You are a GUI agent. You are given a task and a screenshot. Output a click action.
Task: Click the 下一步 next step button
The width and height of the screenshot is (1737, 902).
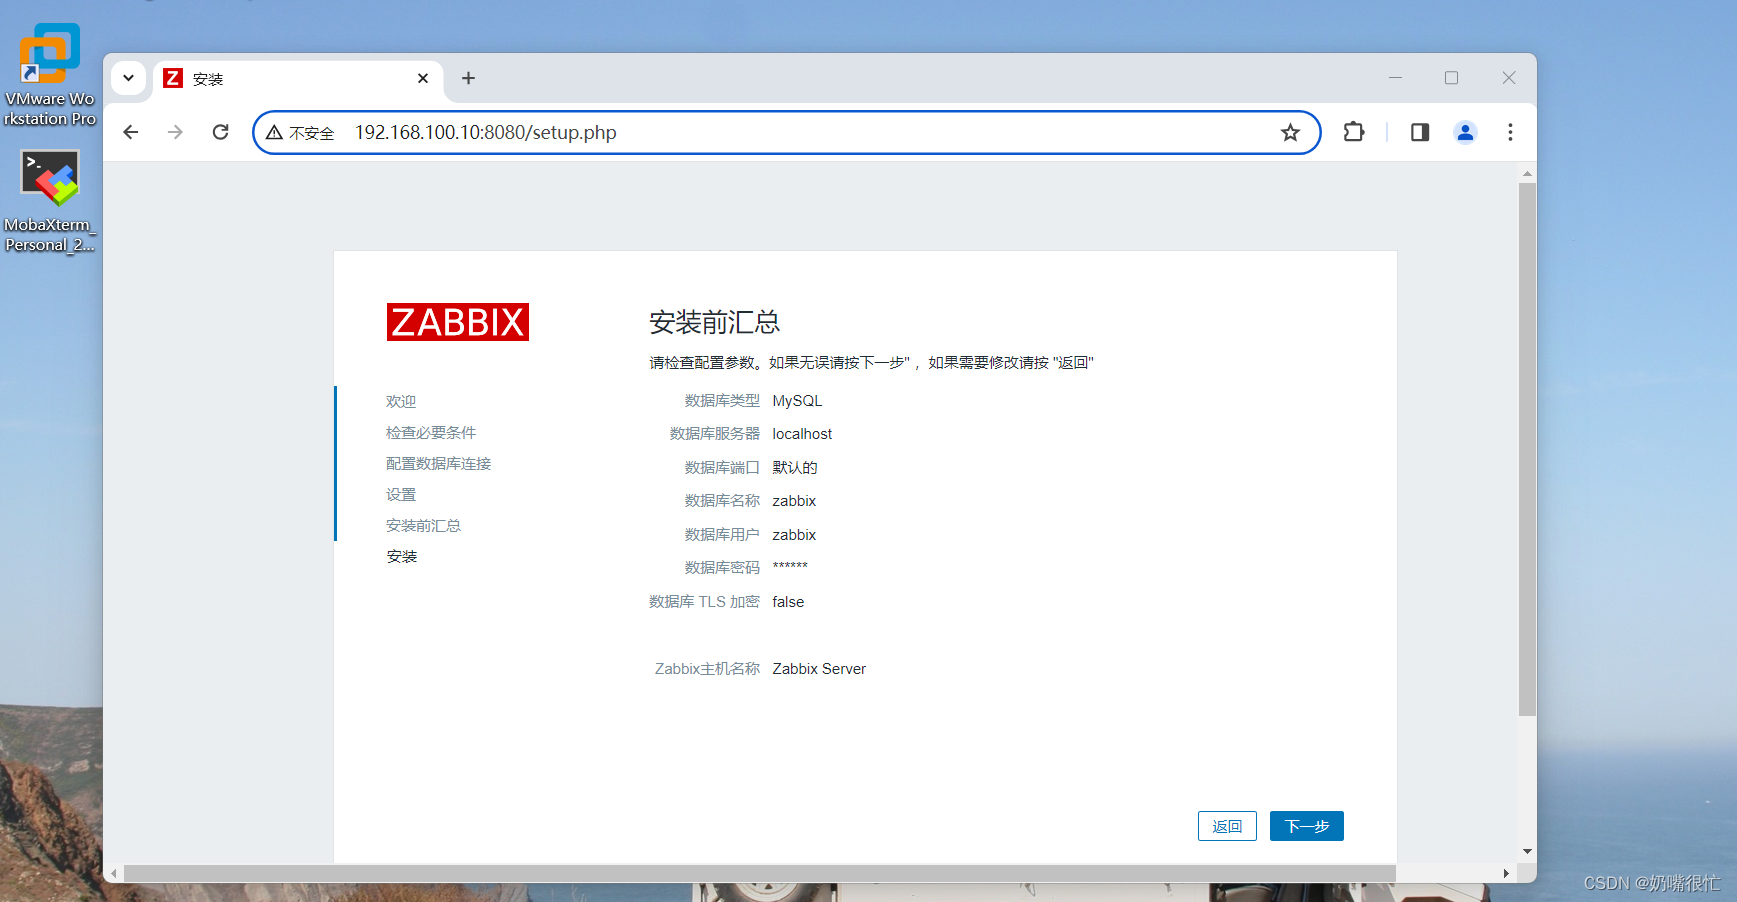click(x=1307, y=826)
